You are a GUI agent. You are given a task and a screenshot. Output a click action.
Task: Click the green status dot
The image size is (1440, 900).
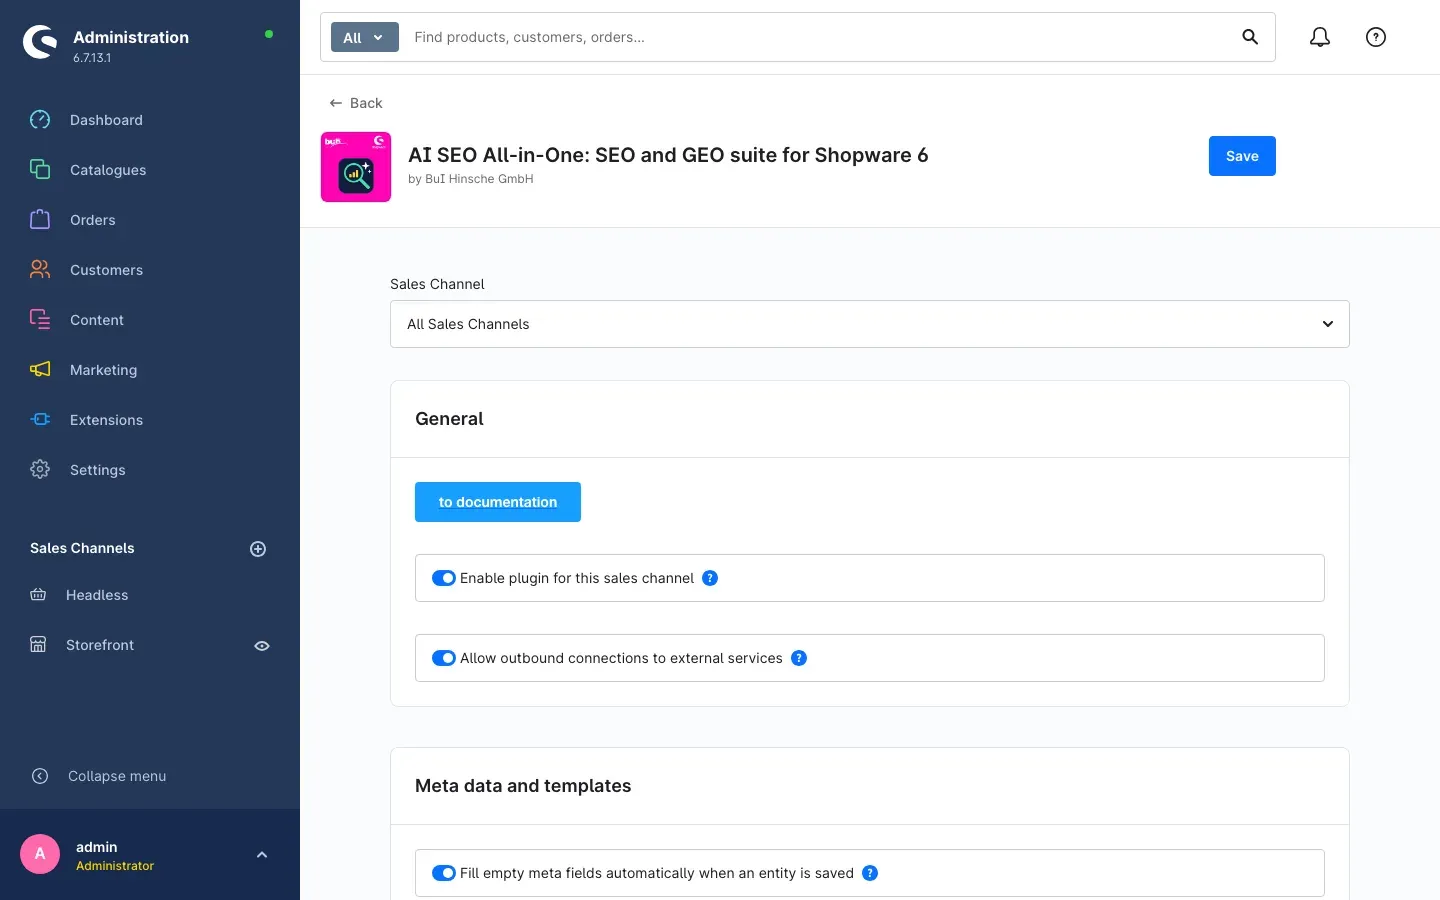[269, 34]
